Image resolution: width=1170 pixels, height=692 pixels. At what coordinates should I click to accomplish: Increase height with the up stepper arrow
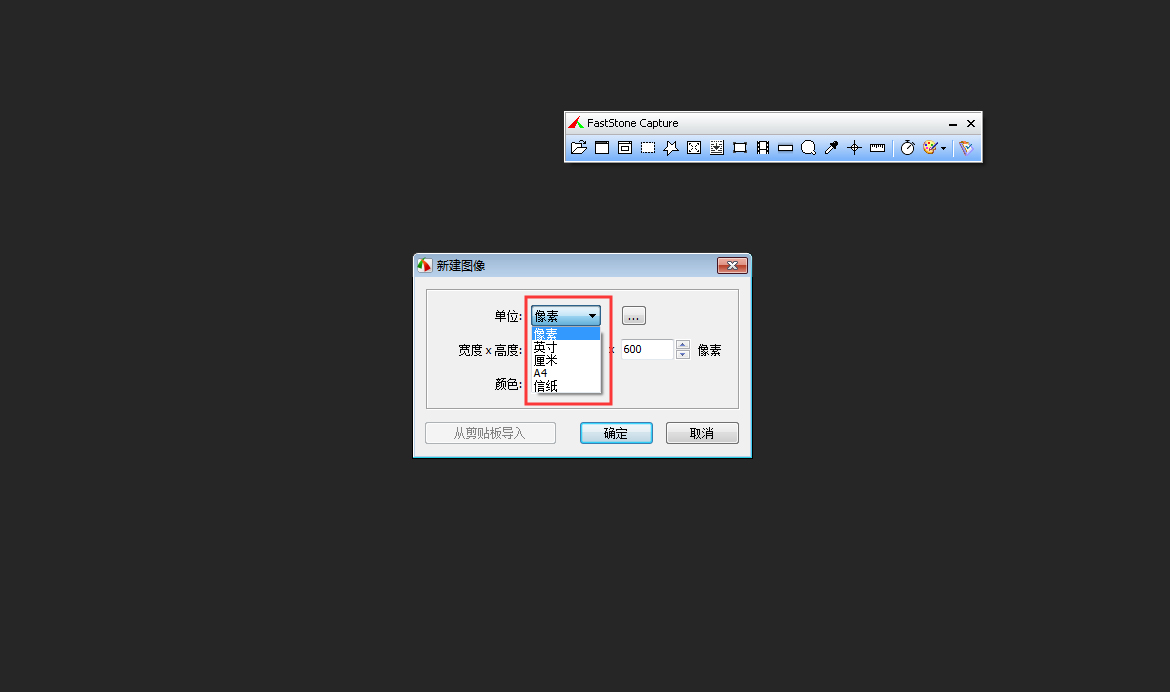coord(683,344)
